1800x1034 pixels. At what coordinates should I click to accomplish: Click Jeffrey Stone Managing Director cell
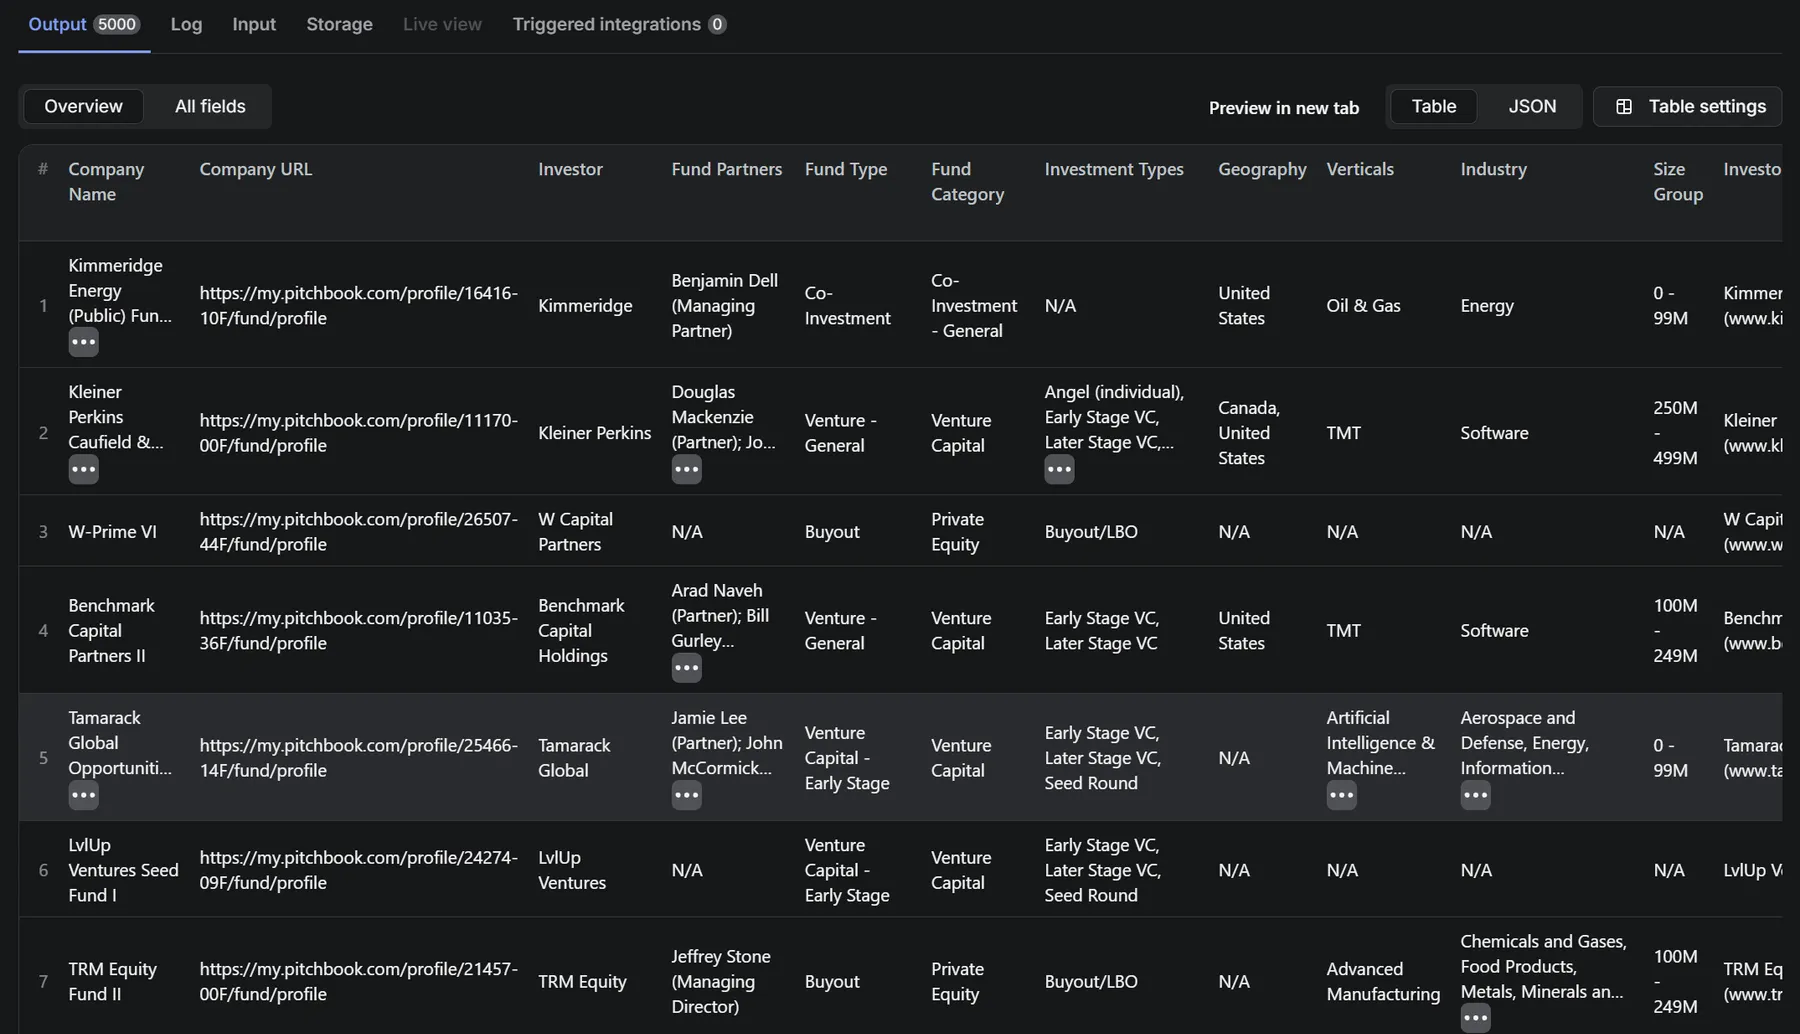(721, 981)
